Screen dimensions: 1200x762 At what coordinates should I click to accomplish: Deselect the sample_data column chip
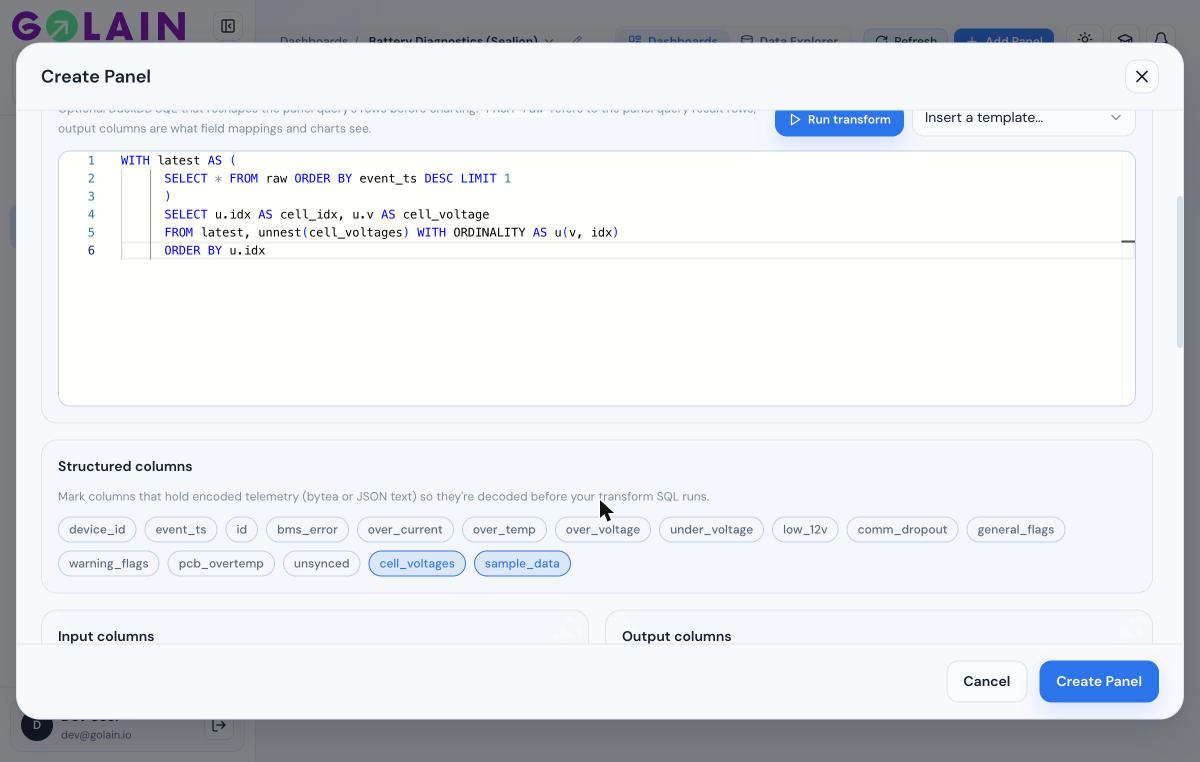[522, 563]
